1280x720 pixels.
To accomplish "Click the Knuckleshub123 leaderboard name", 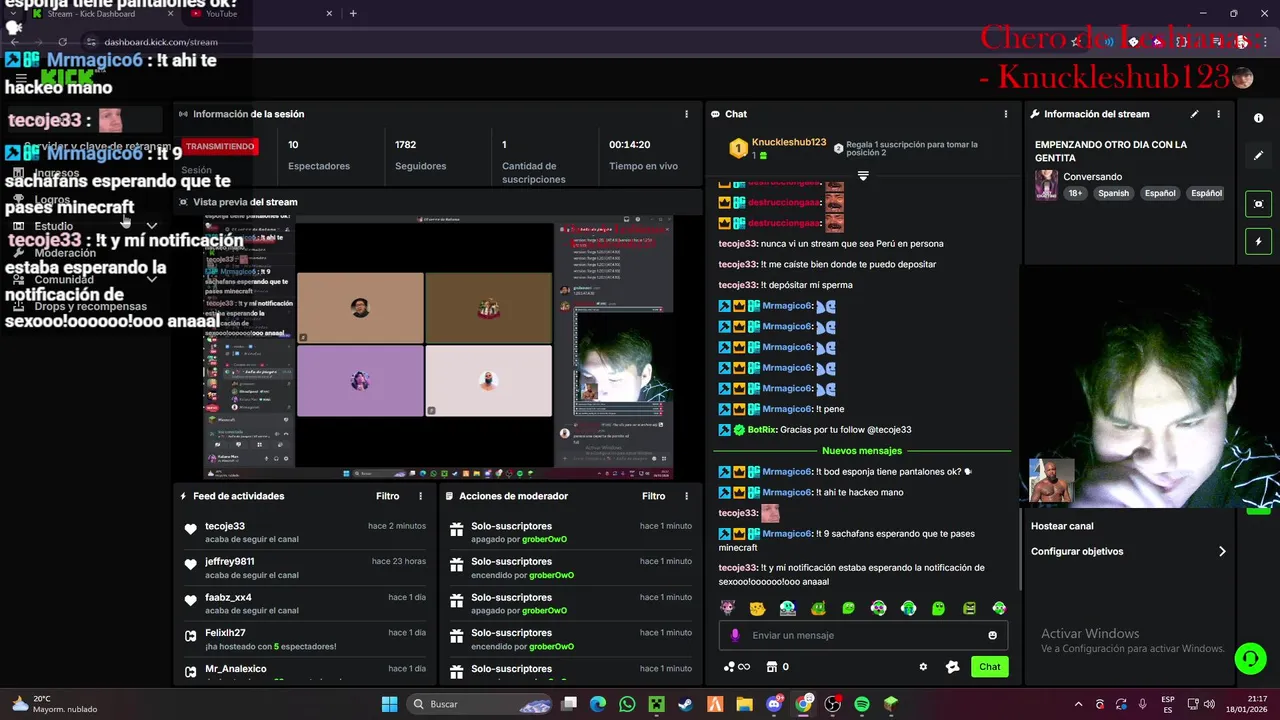I will click(x=789, y=143).
